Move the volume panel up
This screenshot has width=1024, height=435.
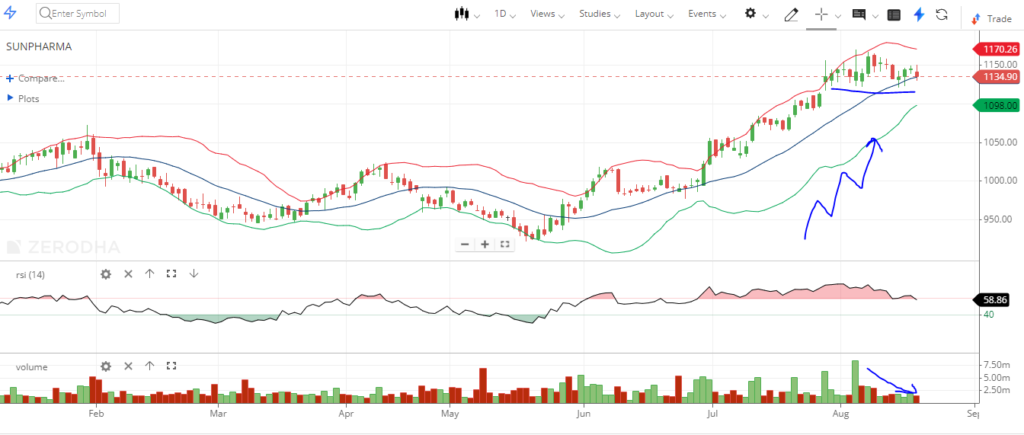pyautogui.click(x=149, y=366)
